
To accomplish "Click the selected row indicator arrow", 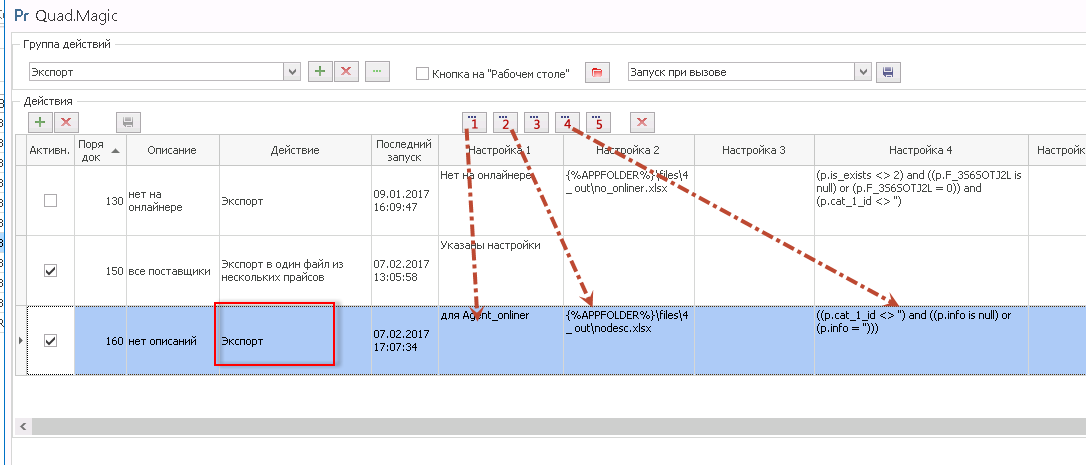I will [x=19, y=340].
